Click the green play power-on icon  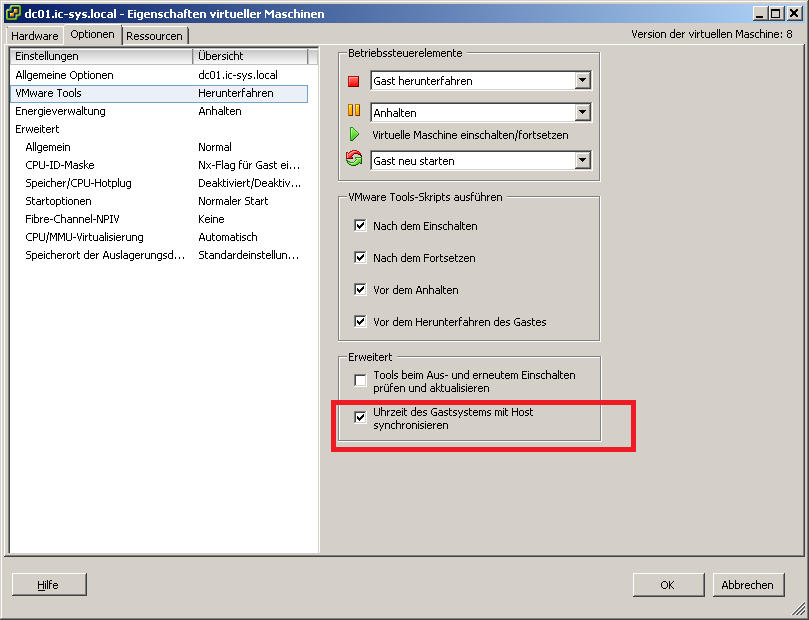(353, 134)
